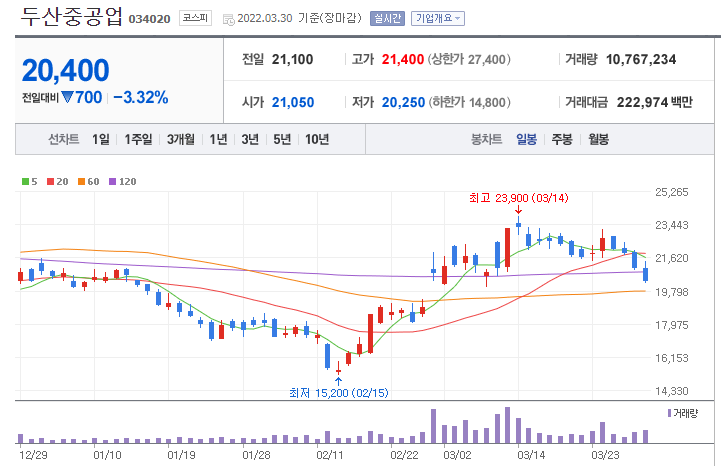Click the 실시간 real-time button
Viewport: 721px width, 466px height.
(x=387, y=18)
